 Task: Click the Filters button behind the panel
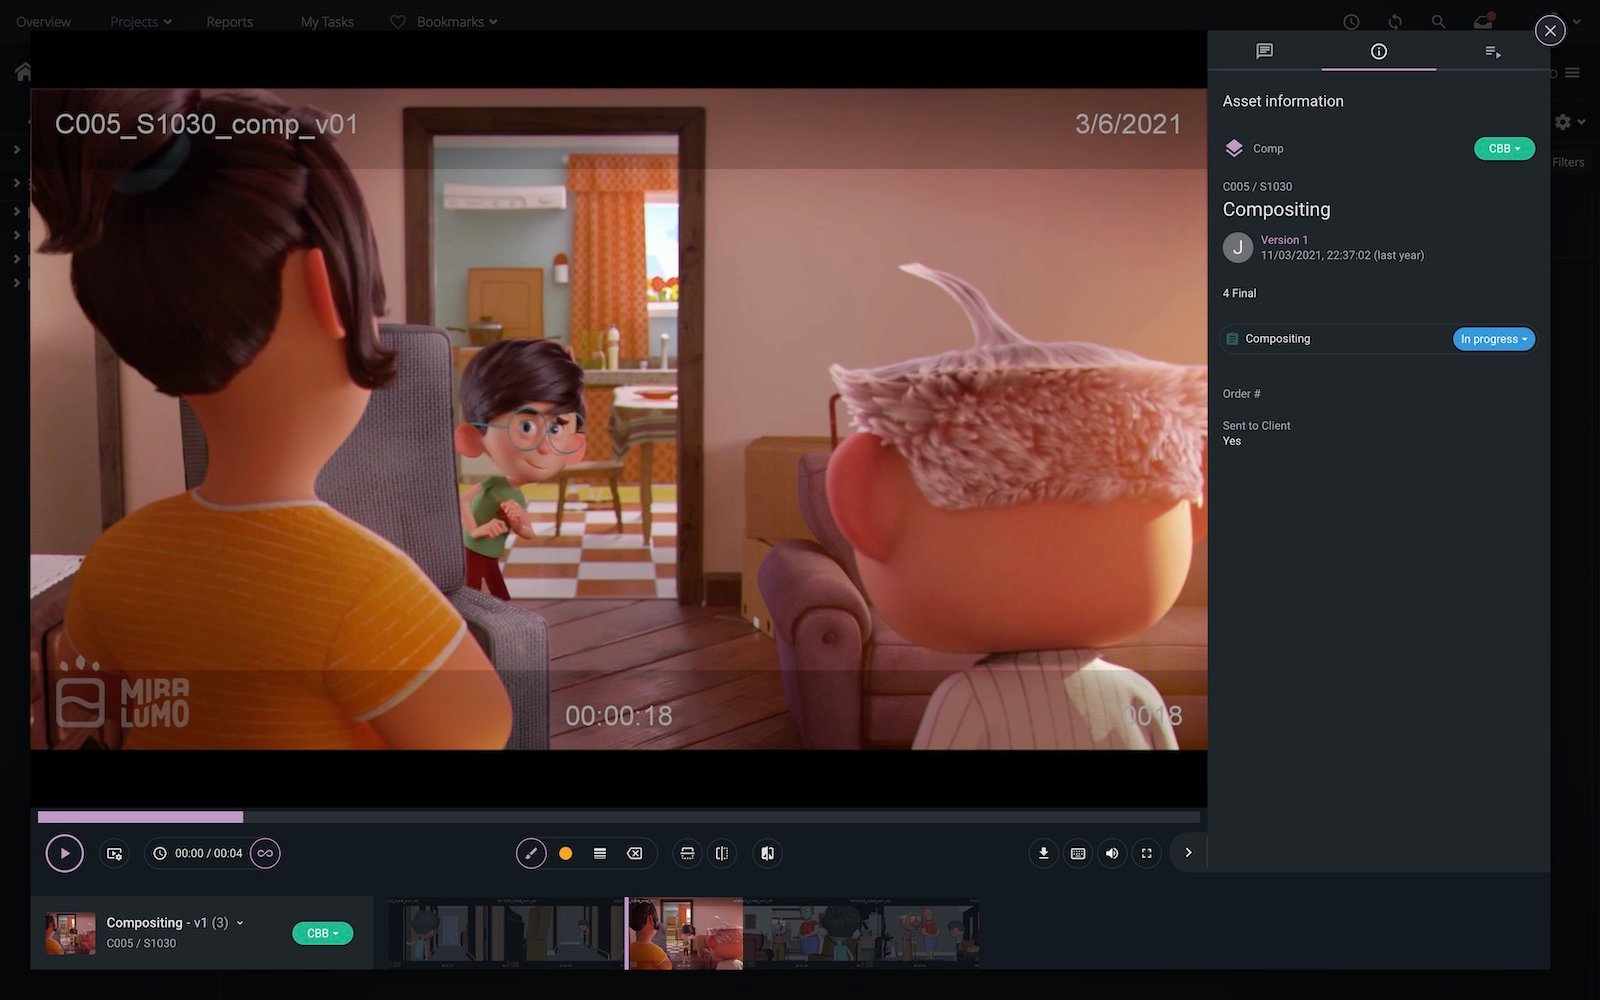[1568, 162]
